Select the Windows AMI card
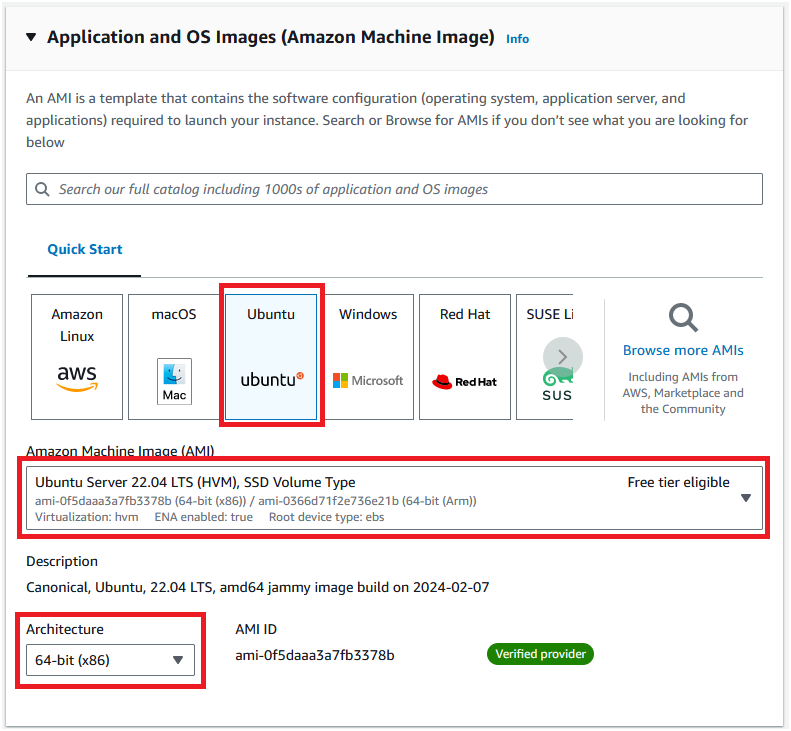Image resolution: width=791 pixels, height=731 pixels. (368, 357)
